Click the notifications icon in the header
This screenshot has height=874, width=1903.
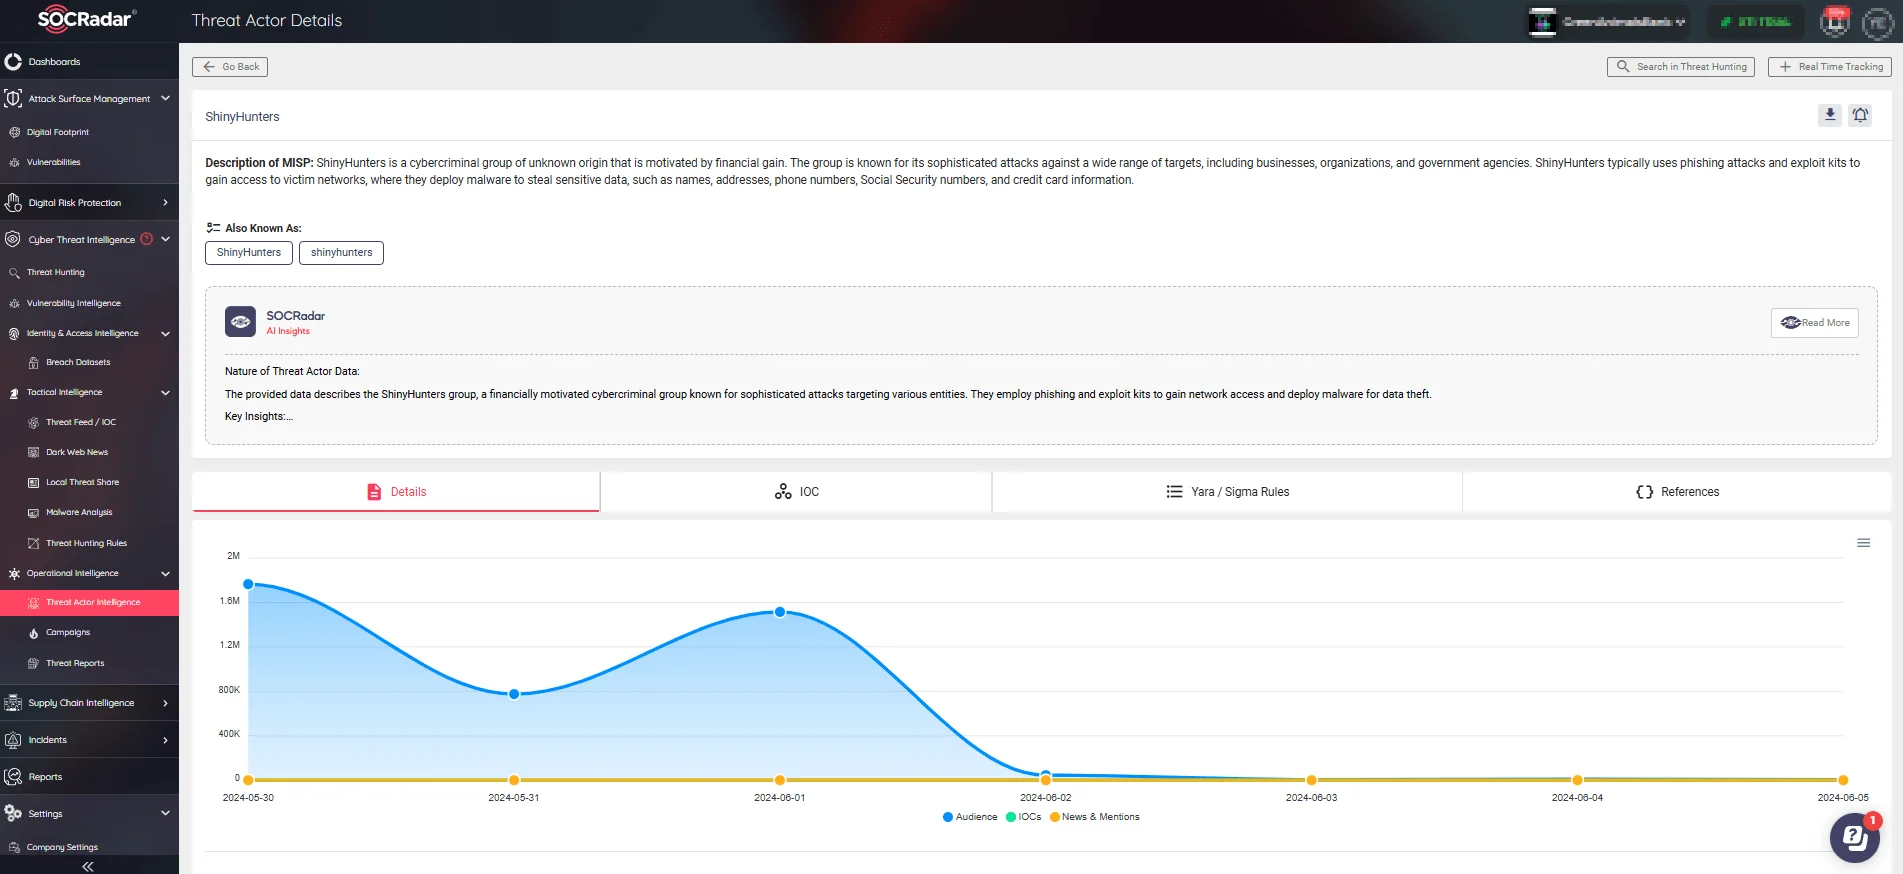click(1835, 20)
